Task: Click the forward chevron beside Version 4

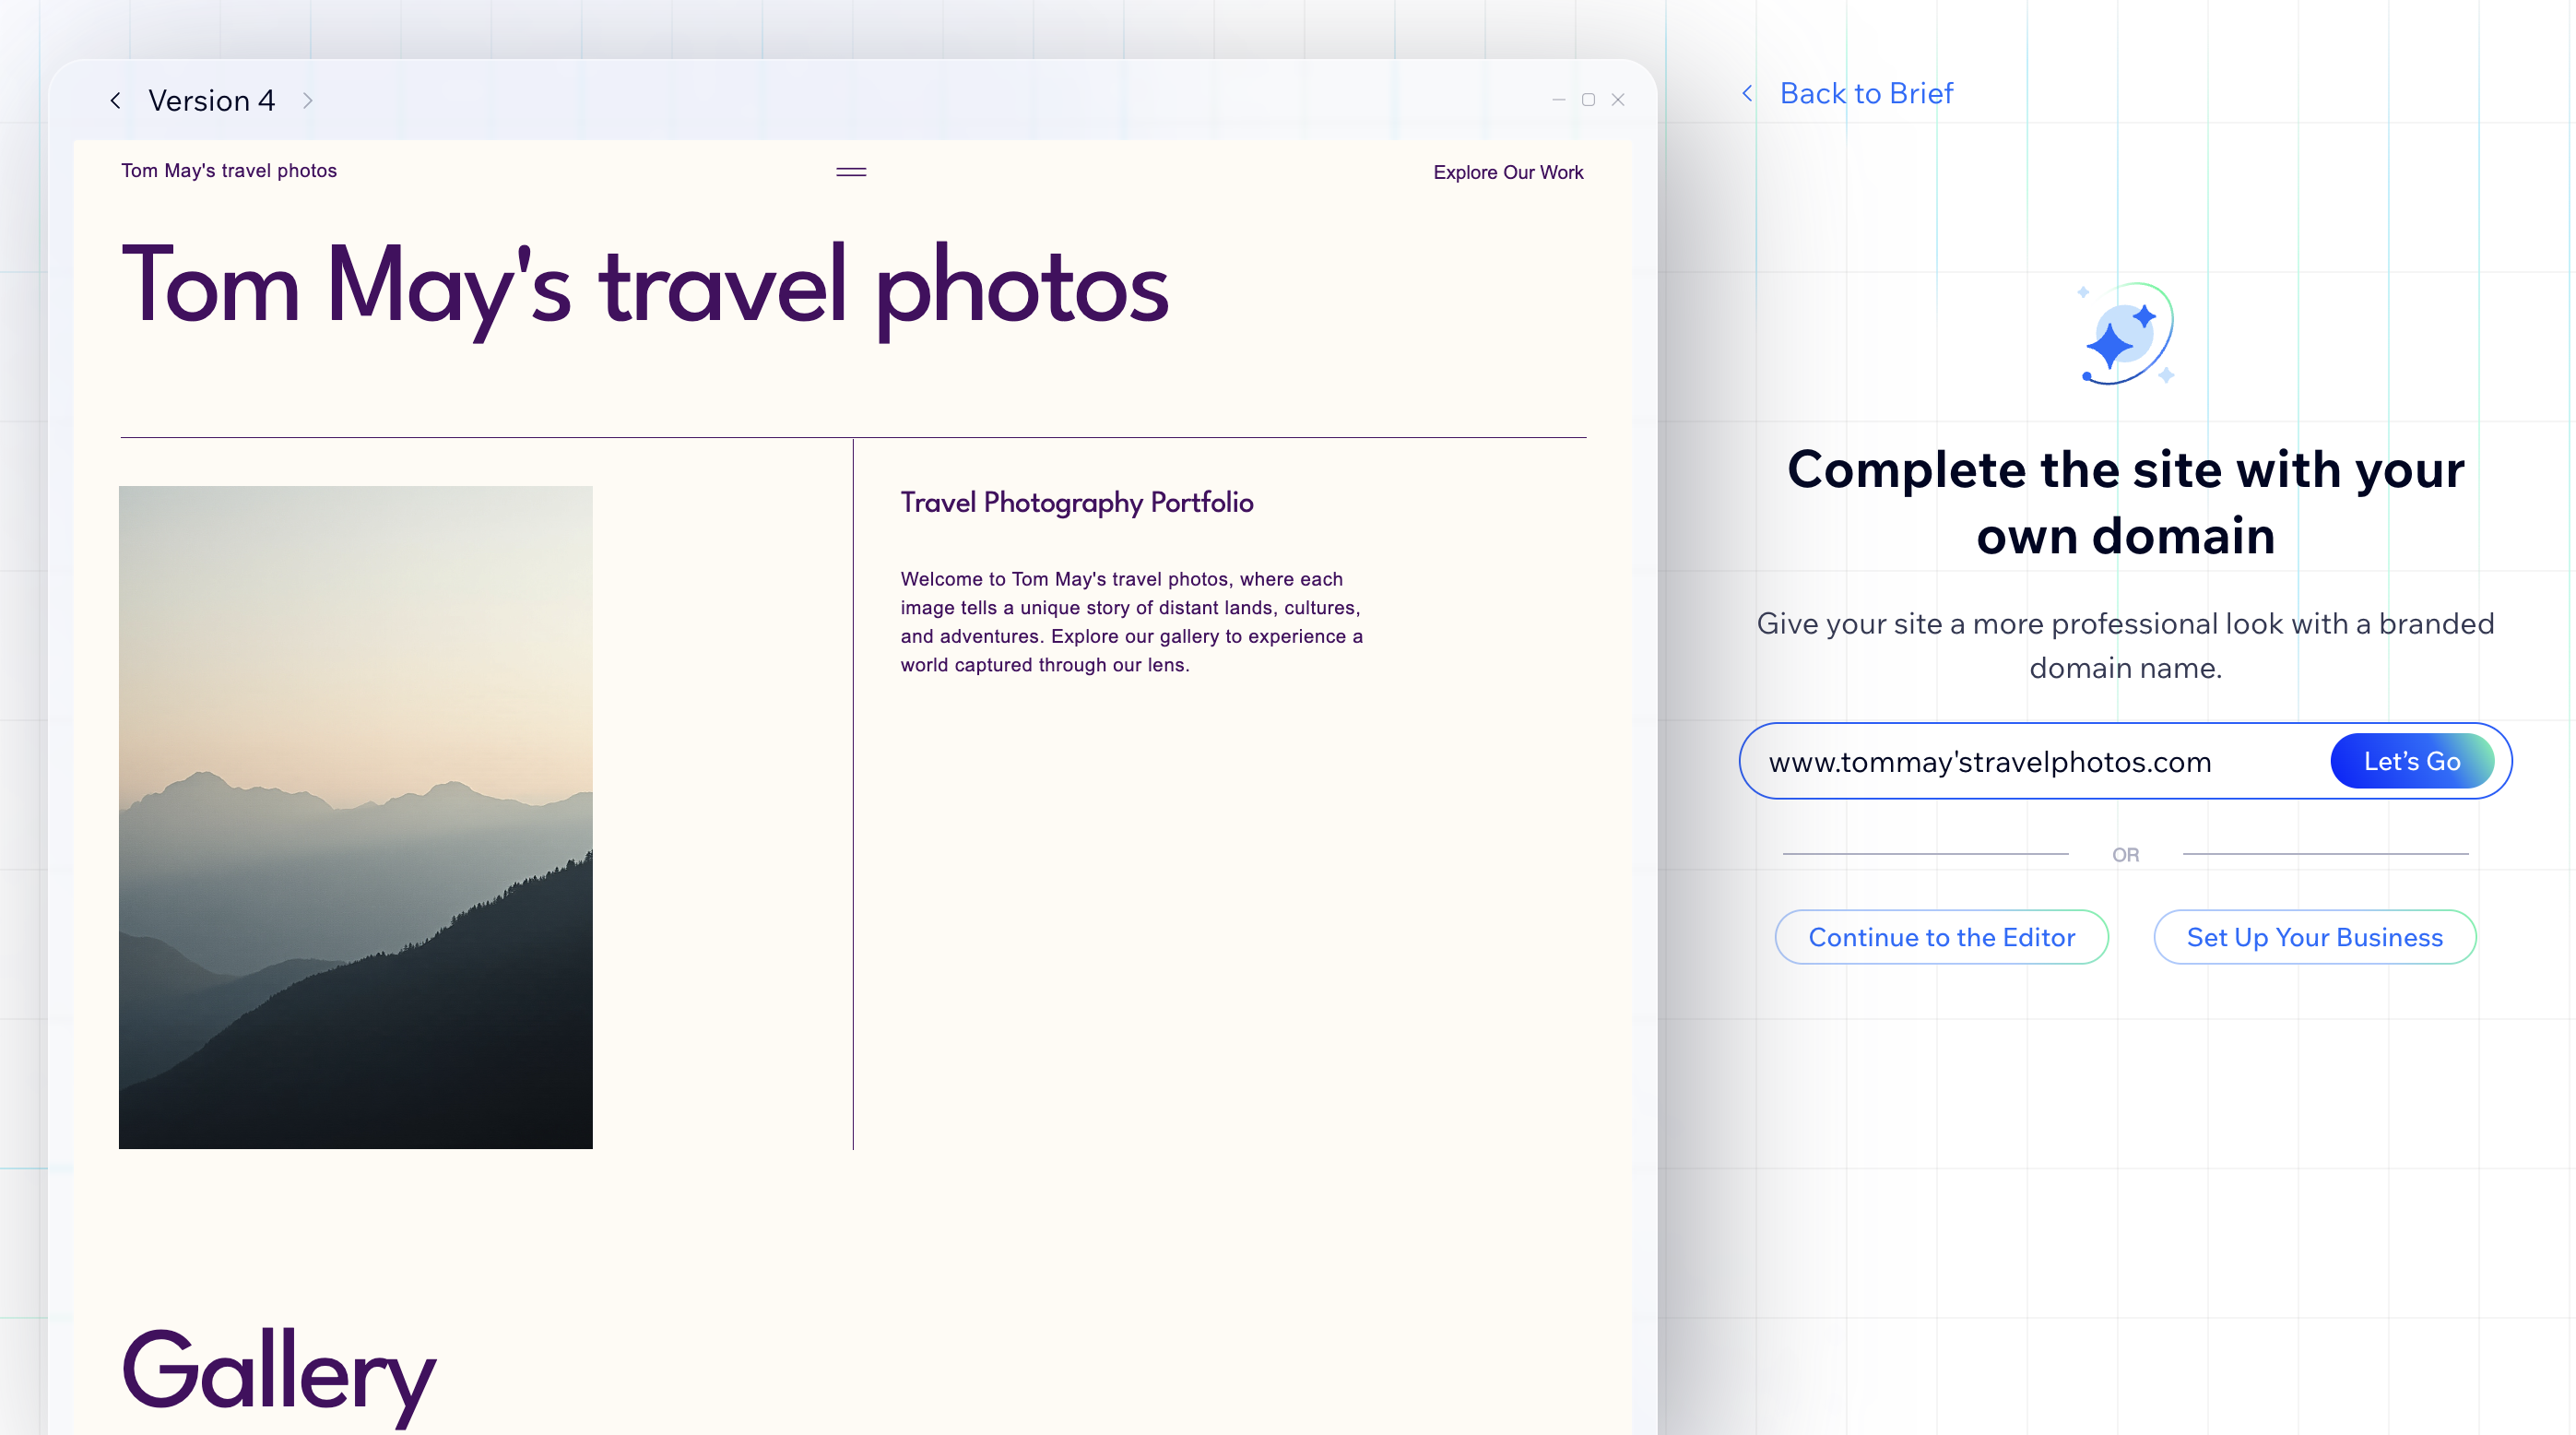Action: coord(307,100)
